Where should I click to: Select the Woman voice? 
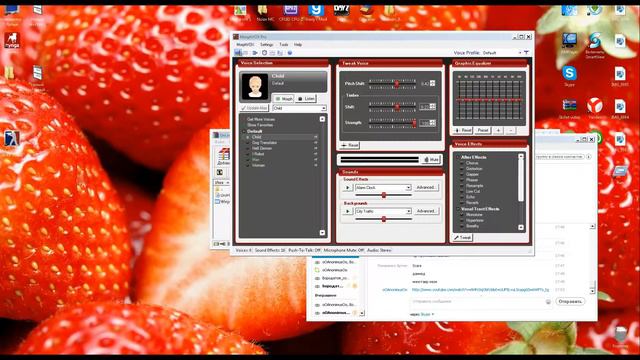click(258, 165)
